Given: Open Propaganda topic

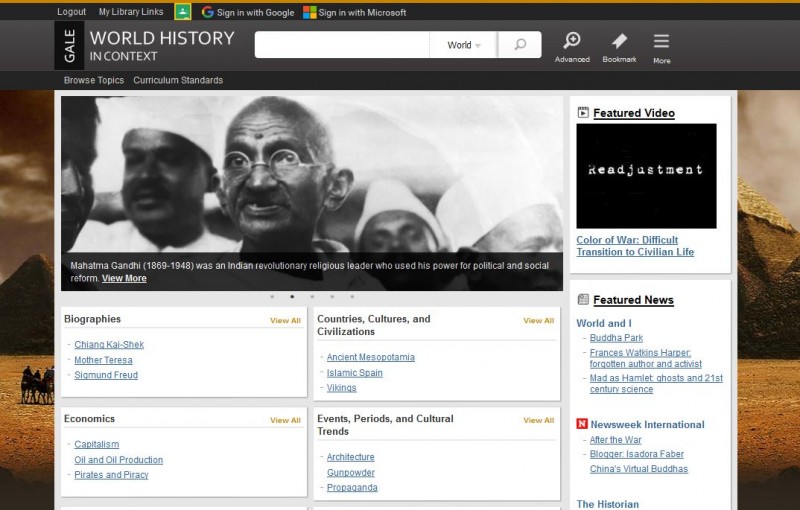Looking at the screenshot, I should click(x=353, y=488).
